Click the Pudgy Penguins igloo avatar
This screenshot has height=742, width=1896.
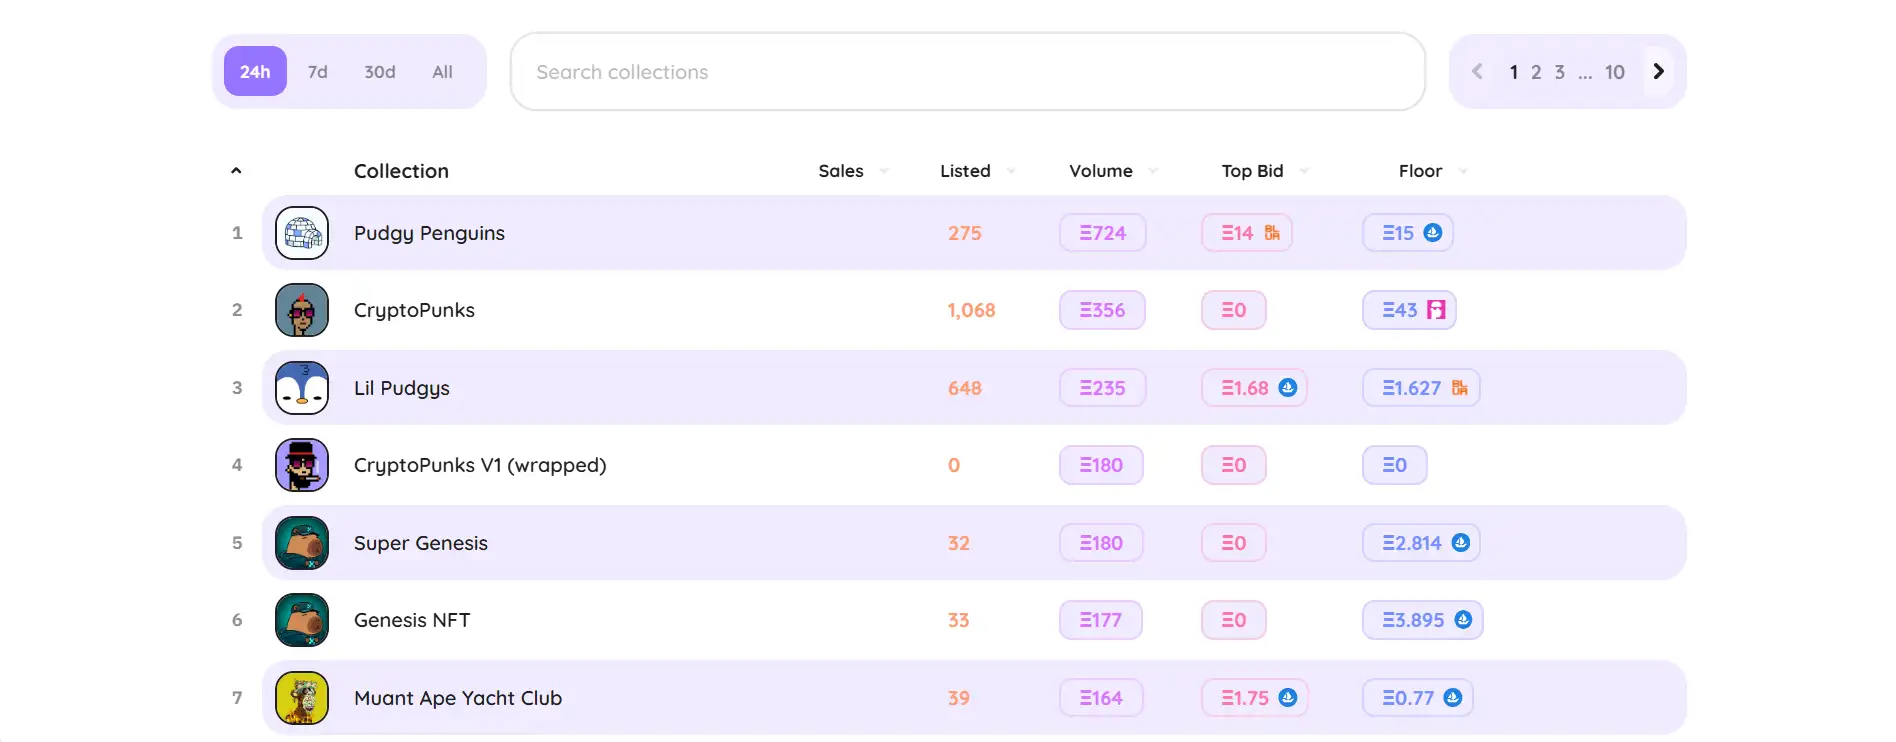[x=302, y=233]
